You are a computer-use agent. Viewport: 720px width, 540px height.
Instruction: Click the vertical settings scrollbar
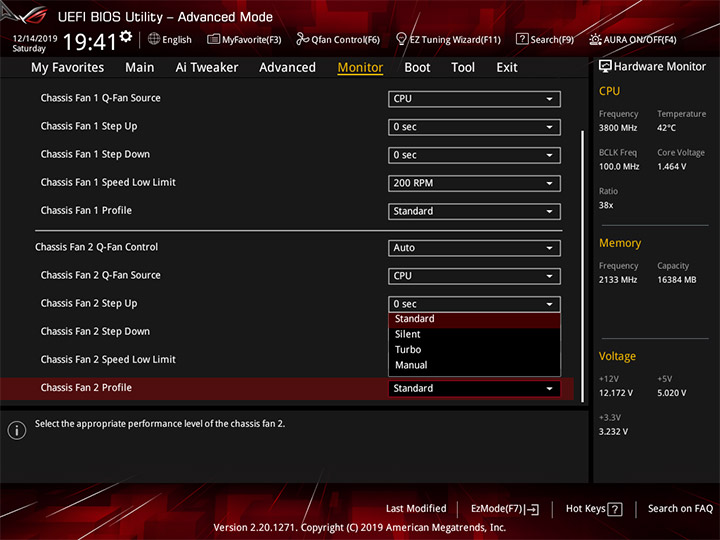tap(583, 266)
